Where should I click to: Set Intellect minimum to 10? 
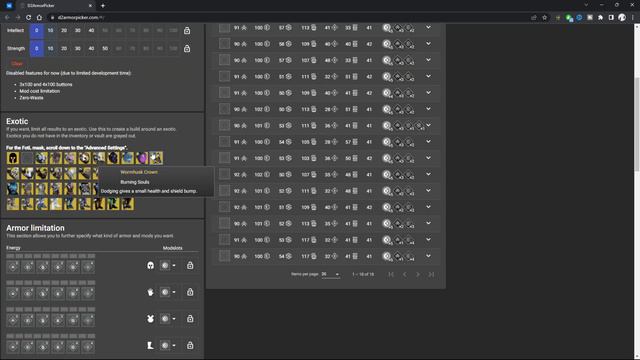click(x=50, y=31)
